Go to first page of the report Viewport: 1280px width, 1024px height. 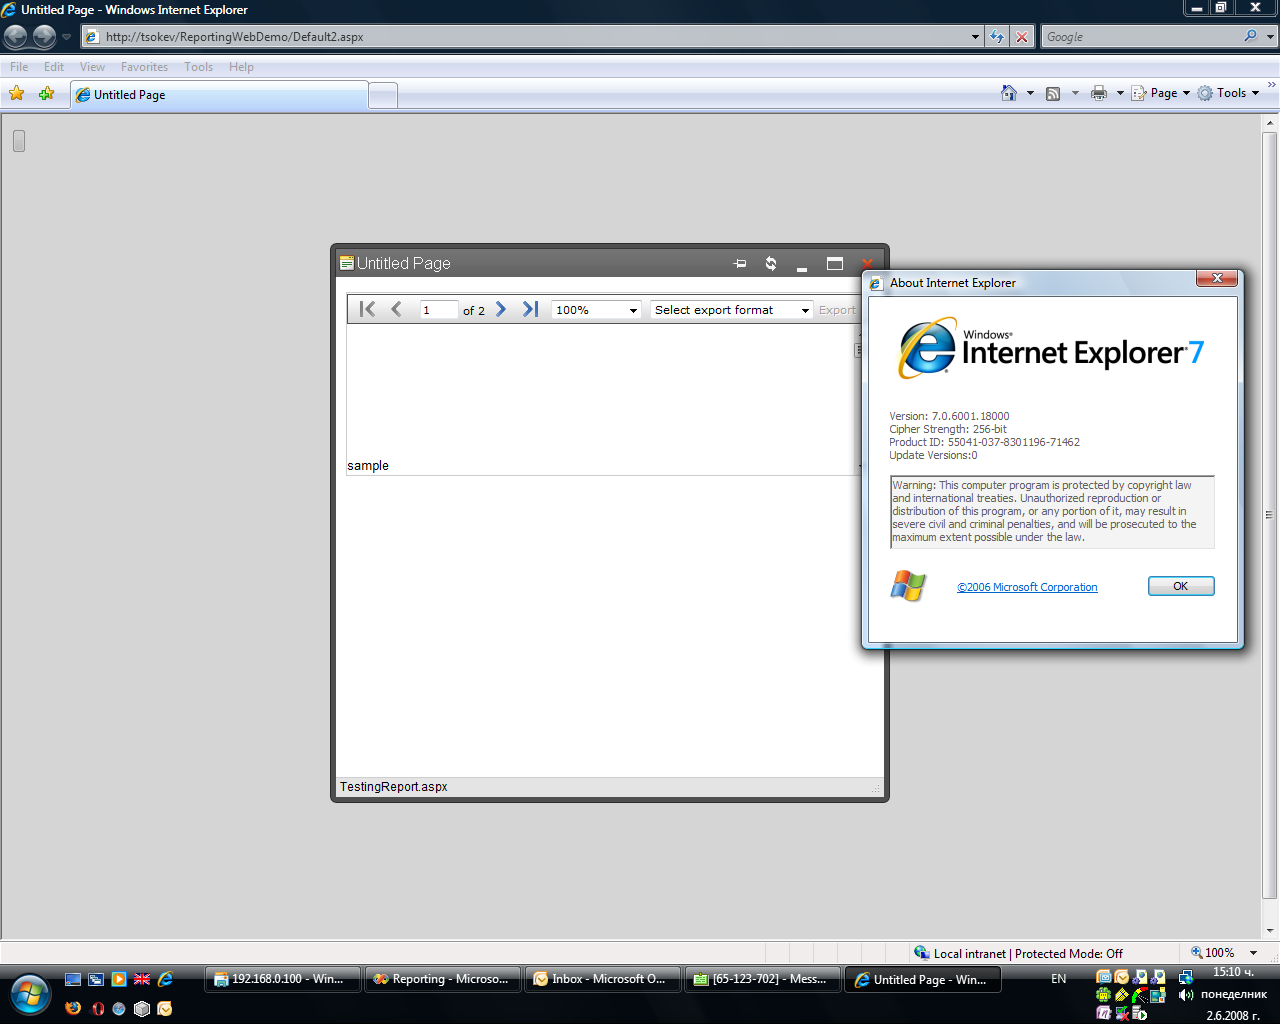367,309
